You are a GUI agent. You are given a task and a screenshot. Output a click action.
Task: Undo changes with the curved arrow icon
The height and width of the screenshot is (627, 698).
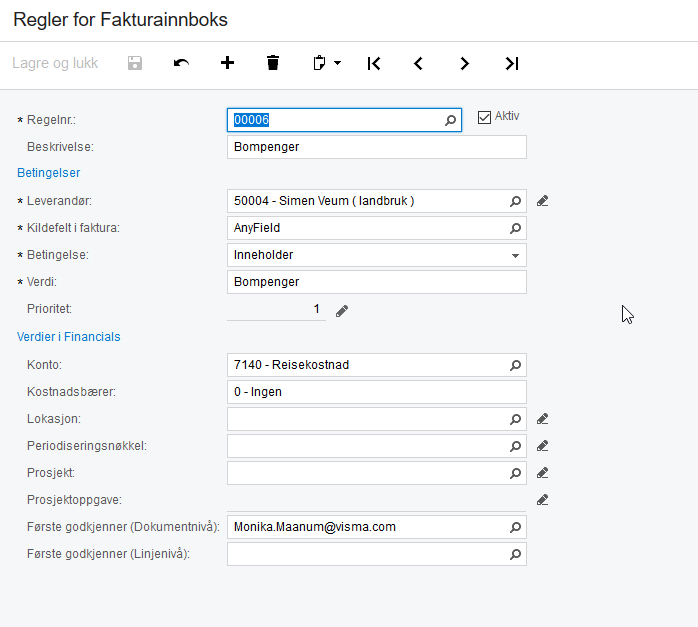181,63
